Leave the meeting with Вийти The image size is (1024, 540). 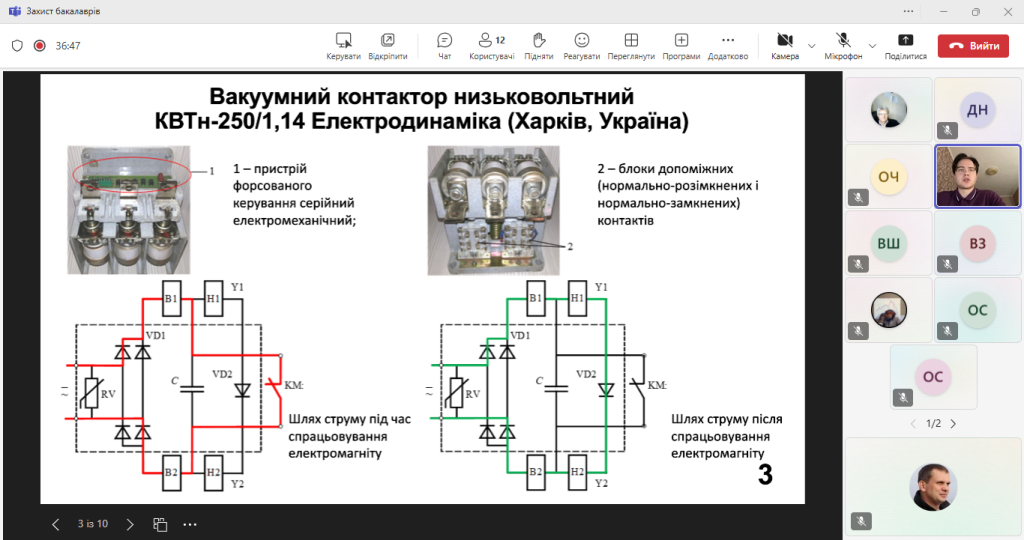pos(974,46)
